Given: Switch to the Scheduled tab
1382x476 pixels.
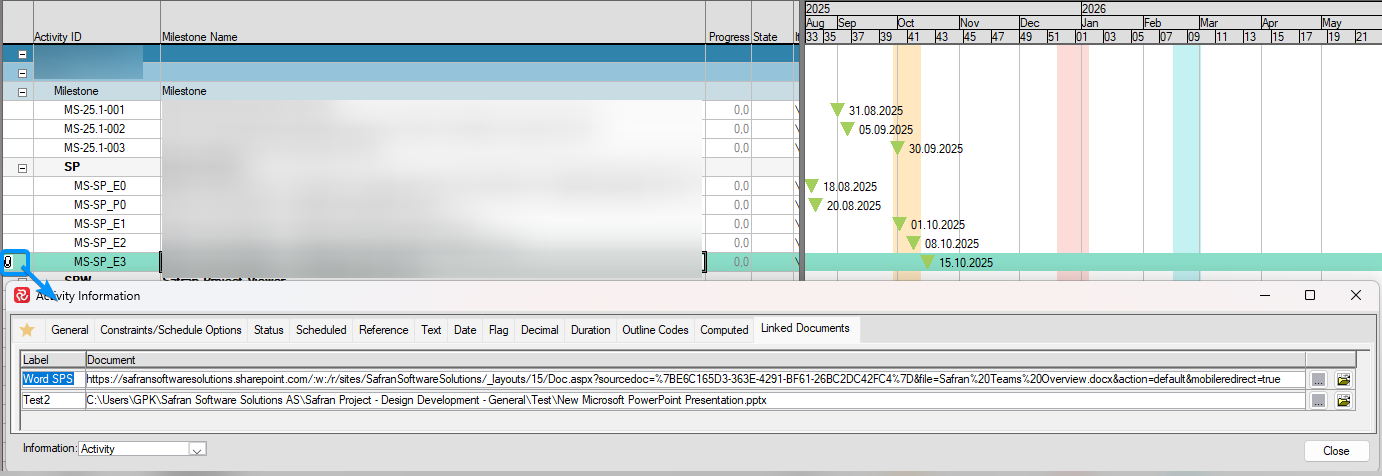Looking at the screenshot, I should tap(321, 330).
